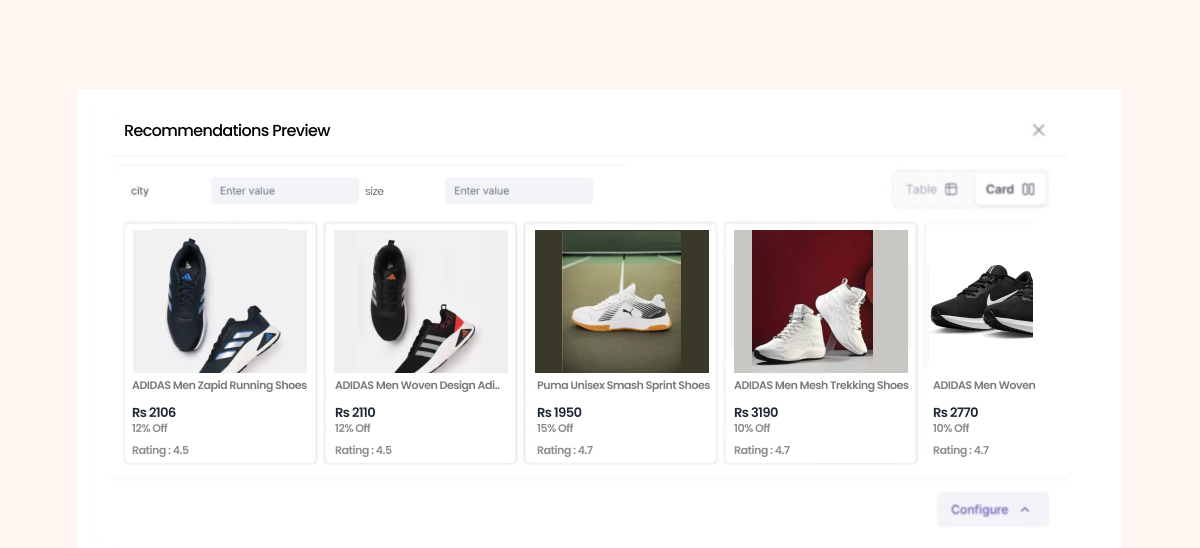Click the Configure button
The height and width of the screenshot is (548, 1200).
point(980,510)
